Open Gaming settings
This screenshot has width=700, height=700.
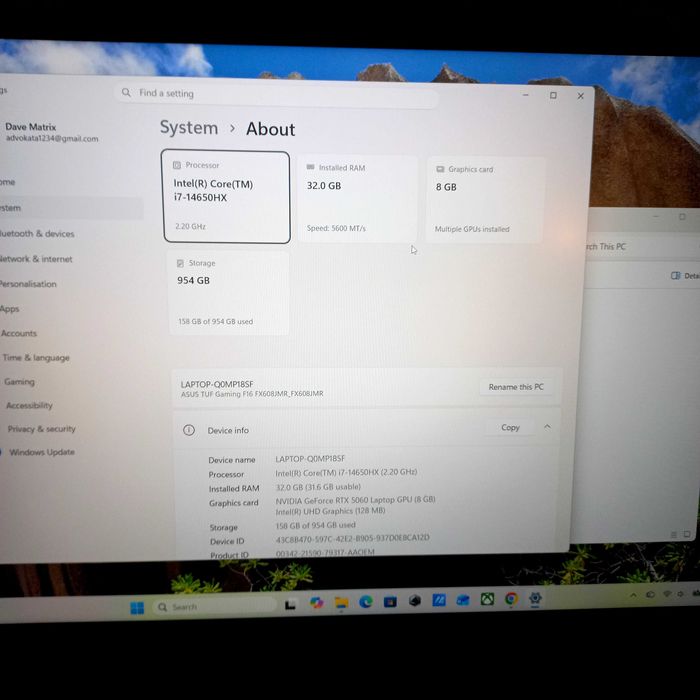tap(19, 382)
